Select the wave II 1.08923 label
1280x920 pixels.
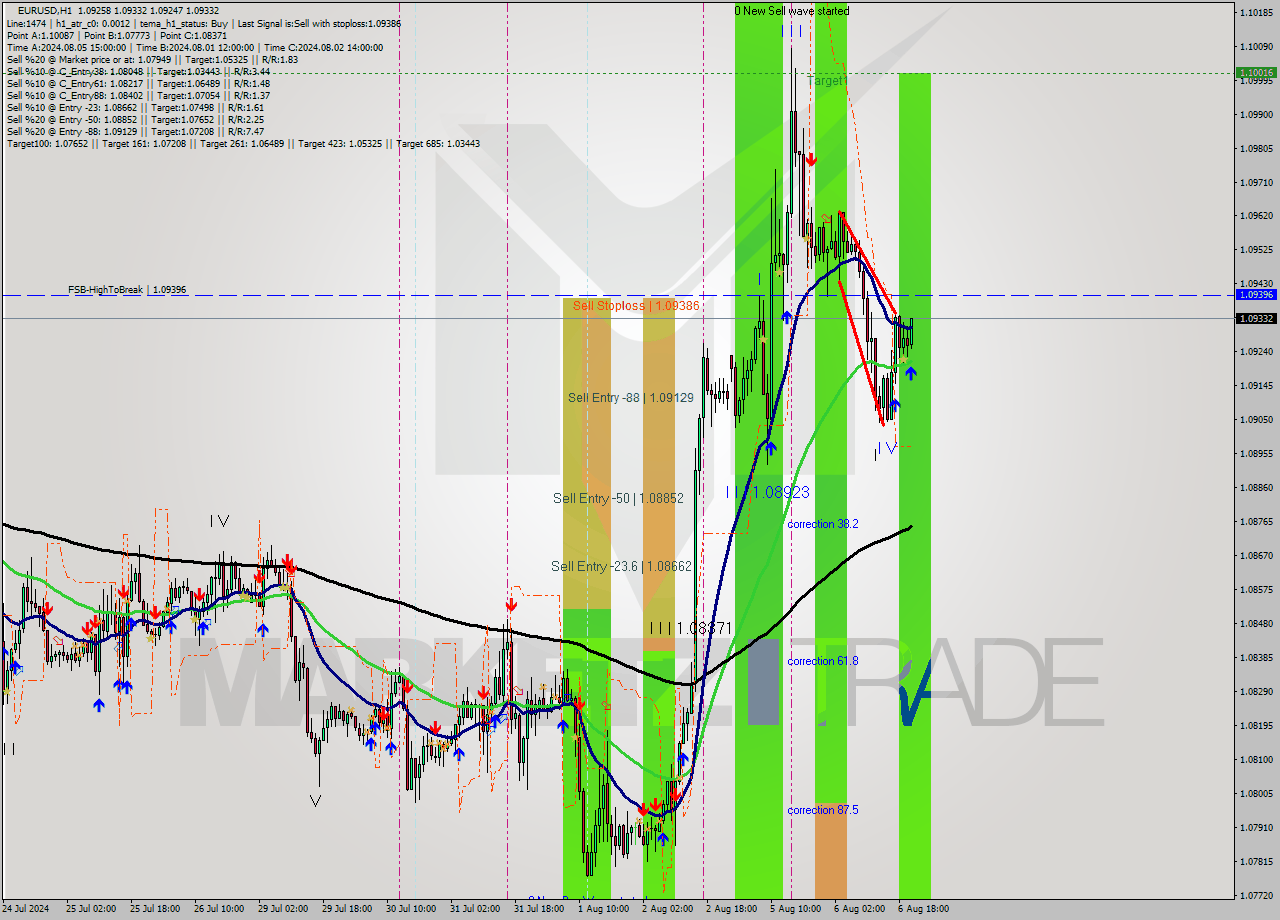click(x=768, y=492)
